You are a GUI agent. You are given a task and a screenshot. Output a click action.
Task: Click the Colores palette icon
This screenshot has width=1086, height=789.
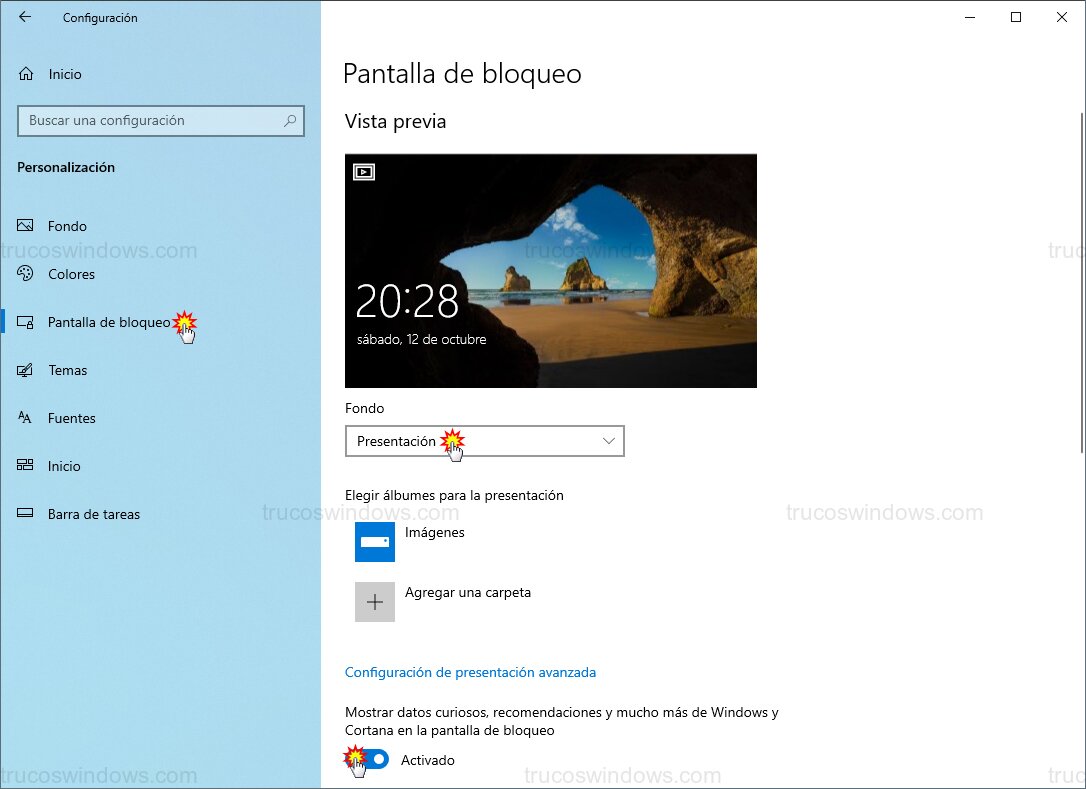[x=26, y=274]
